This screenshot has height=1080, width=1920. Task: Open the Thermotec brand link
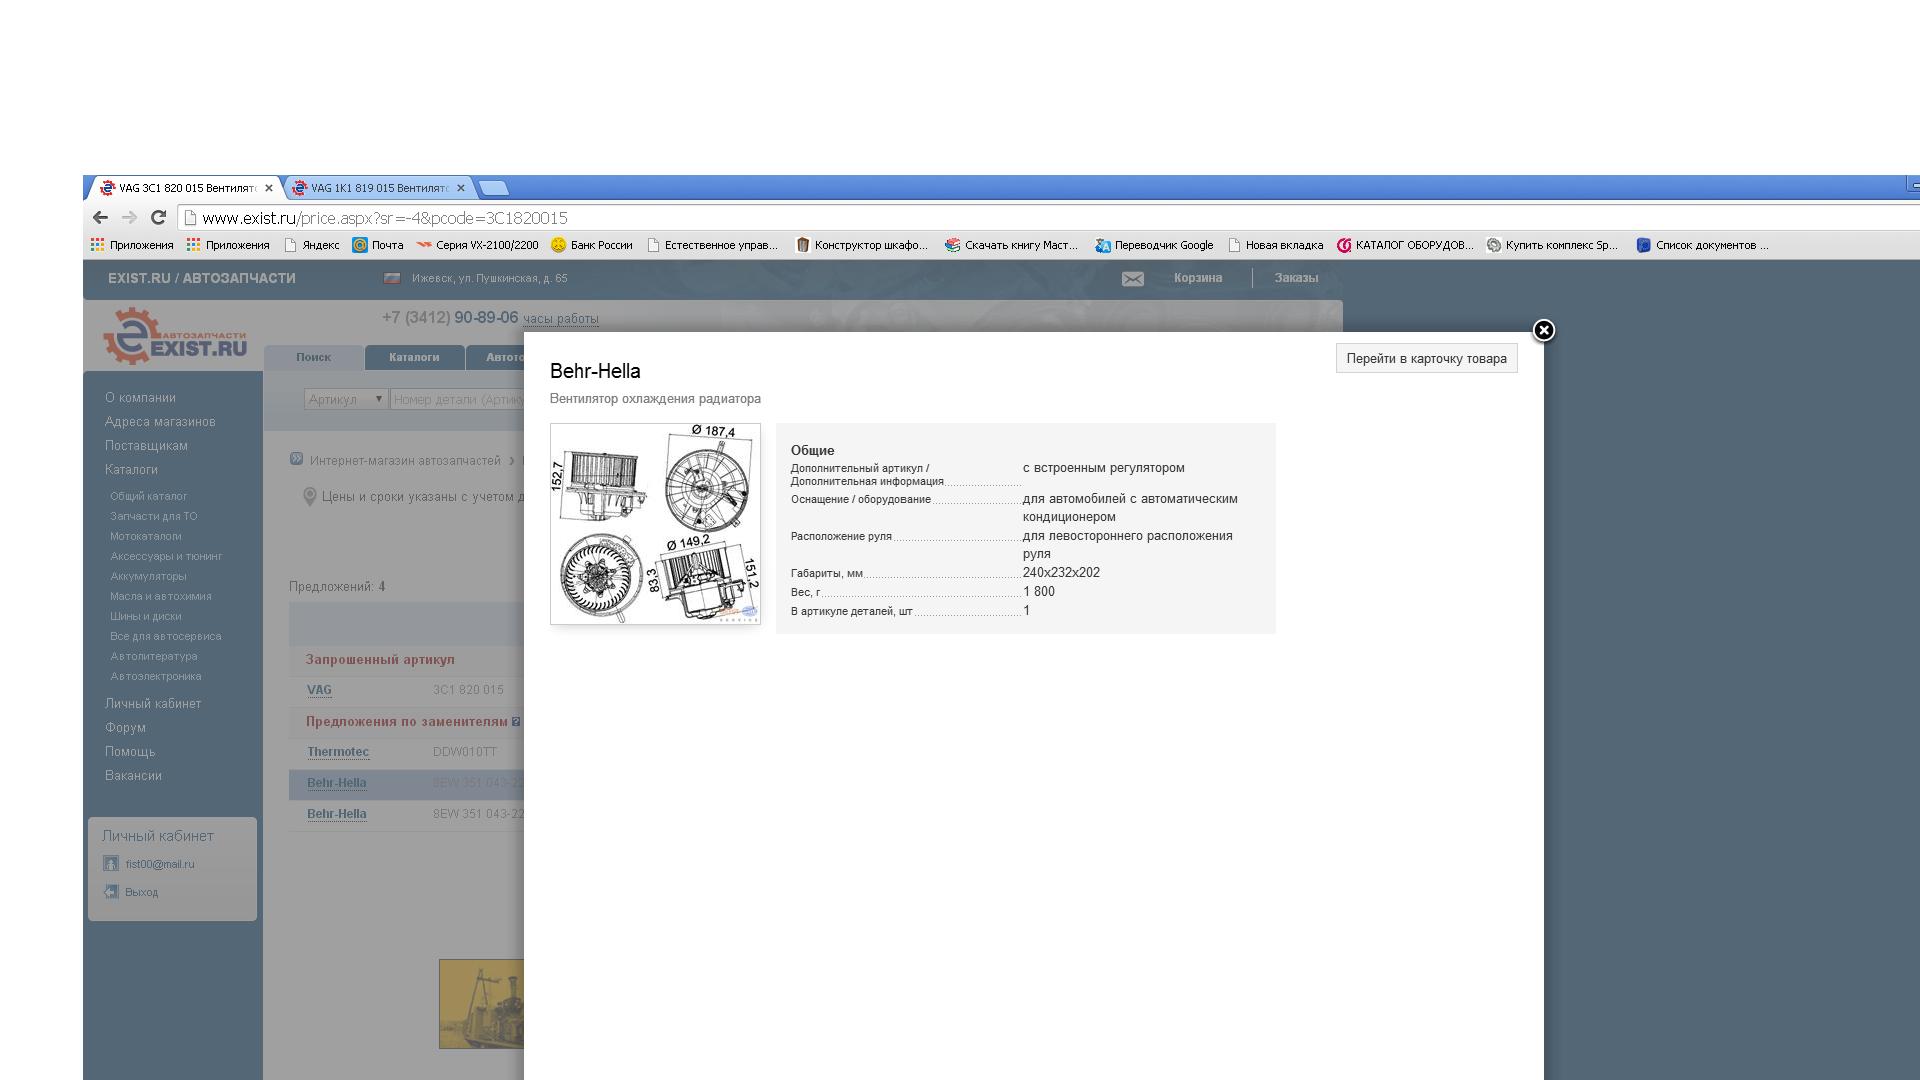coord(338,752)
